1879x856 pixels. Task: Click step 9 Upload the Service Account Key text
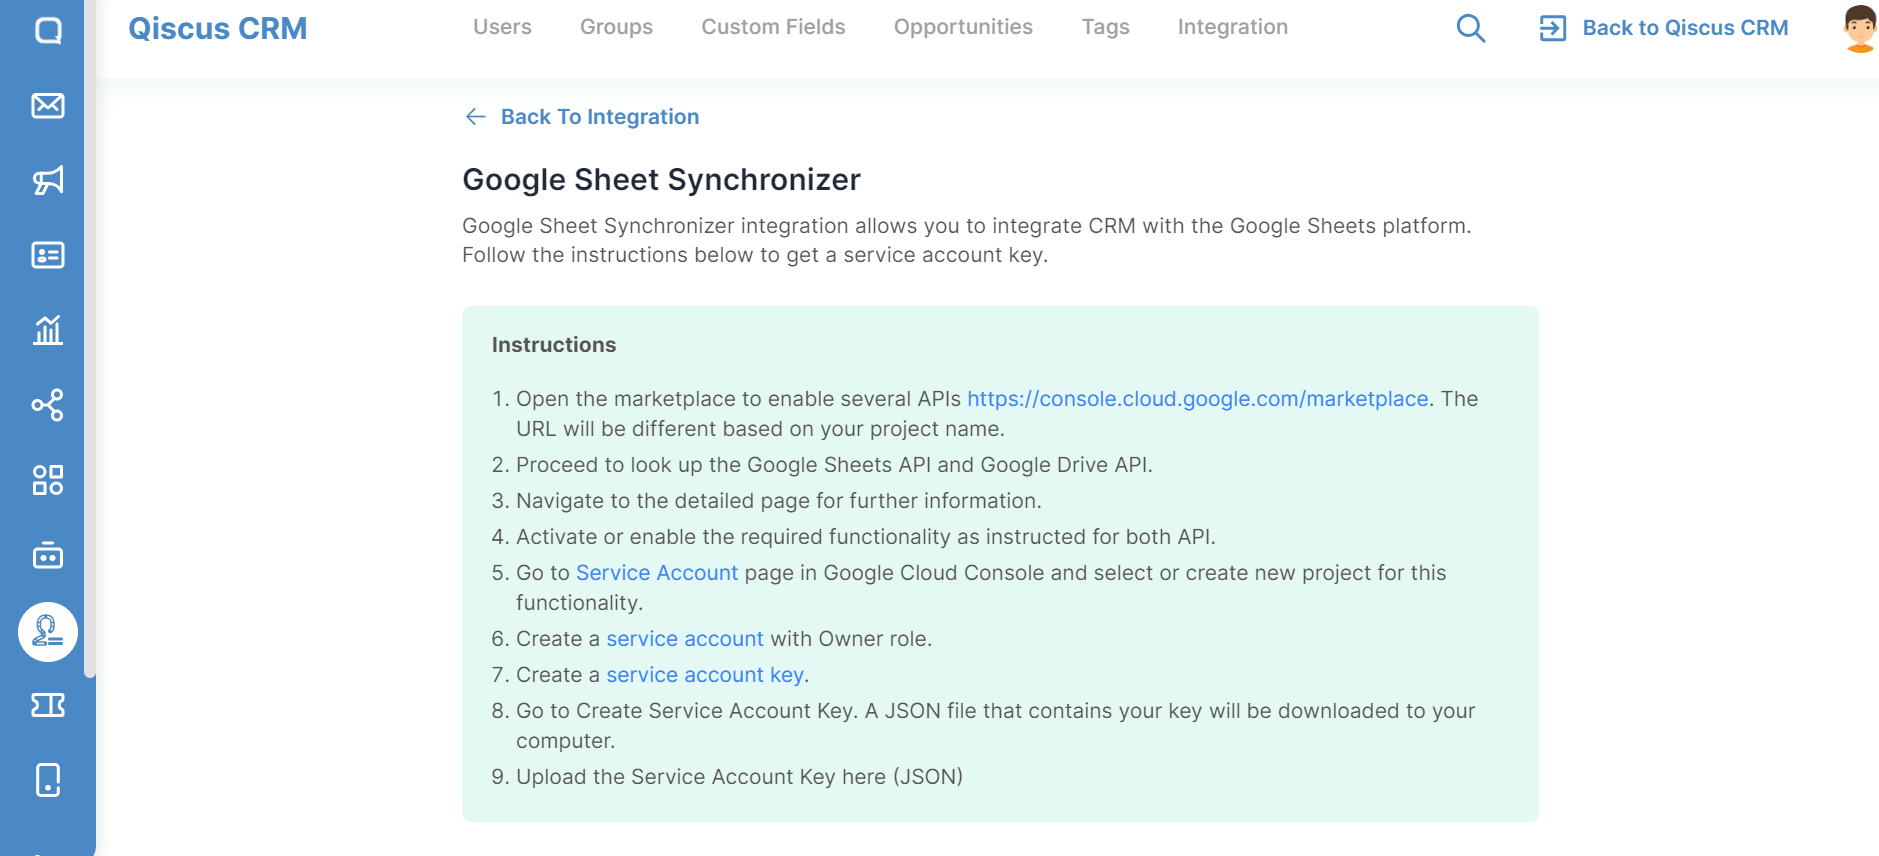click(739, 777)
